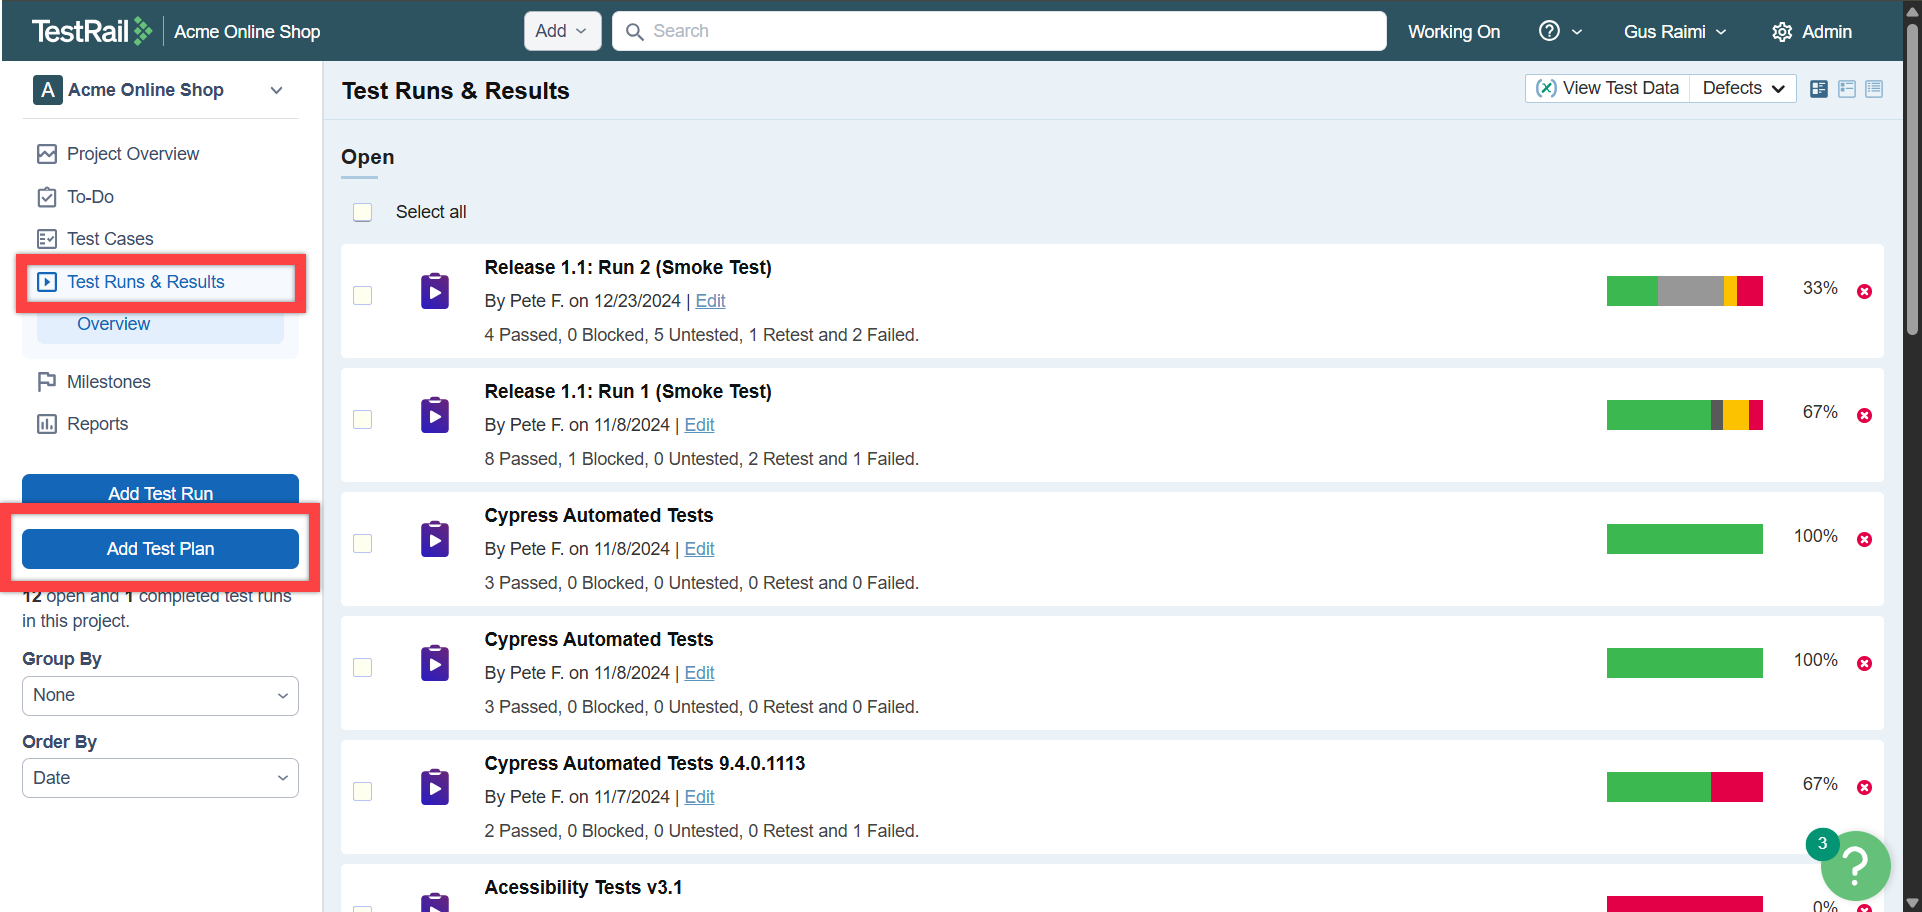Click the Add Test Plan button
This screenshot has width=1922, height=912.
click(160, 549)
